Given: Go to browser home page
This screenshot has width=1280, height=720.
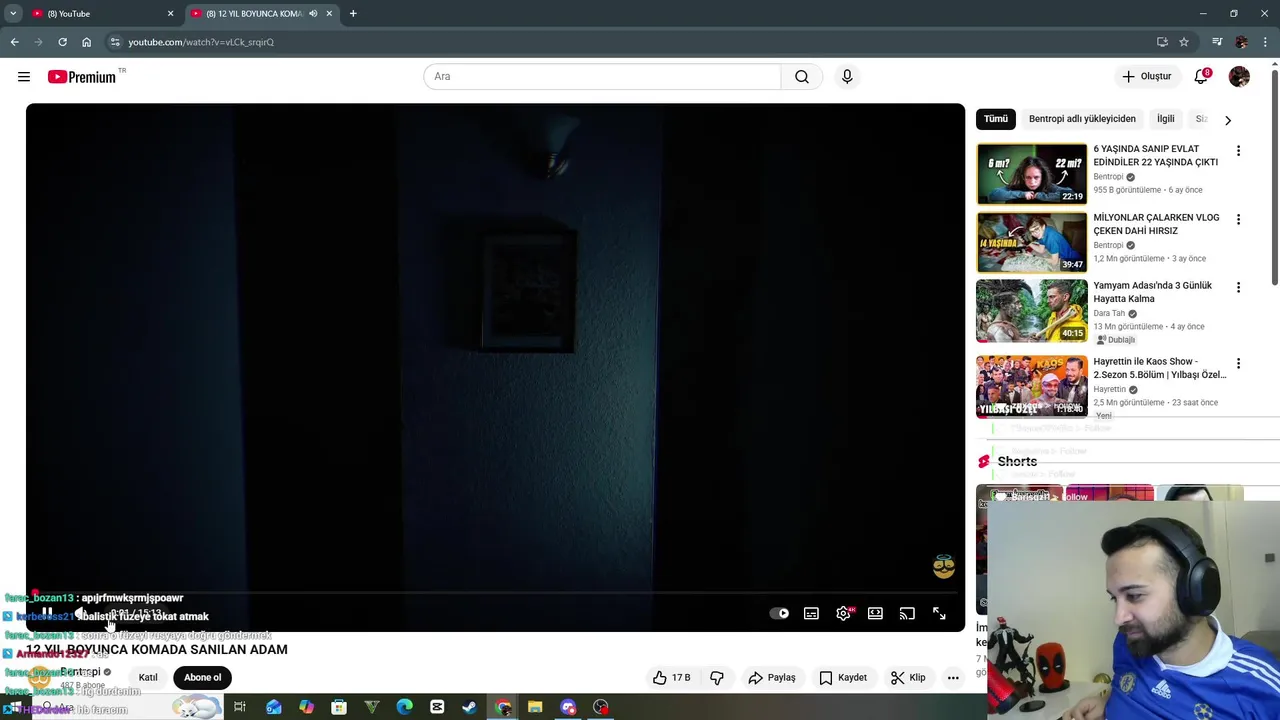Looking at the screenshot, I should (86, 42).
